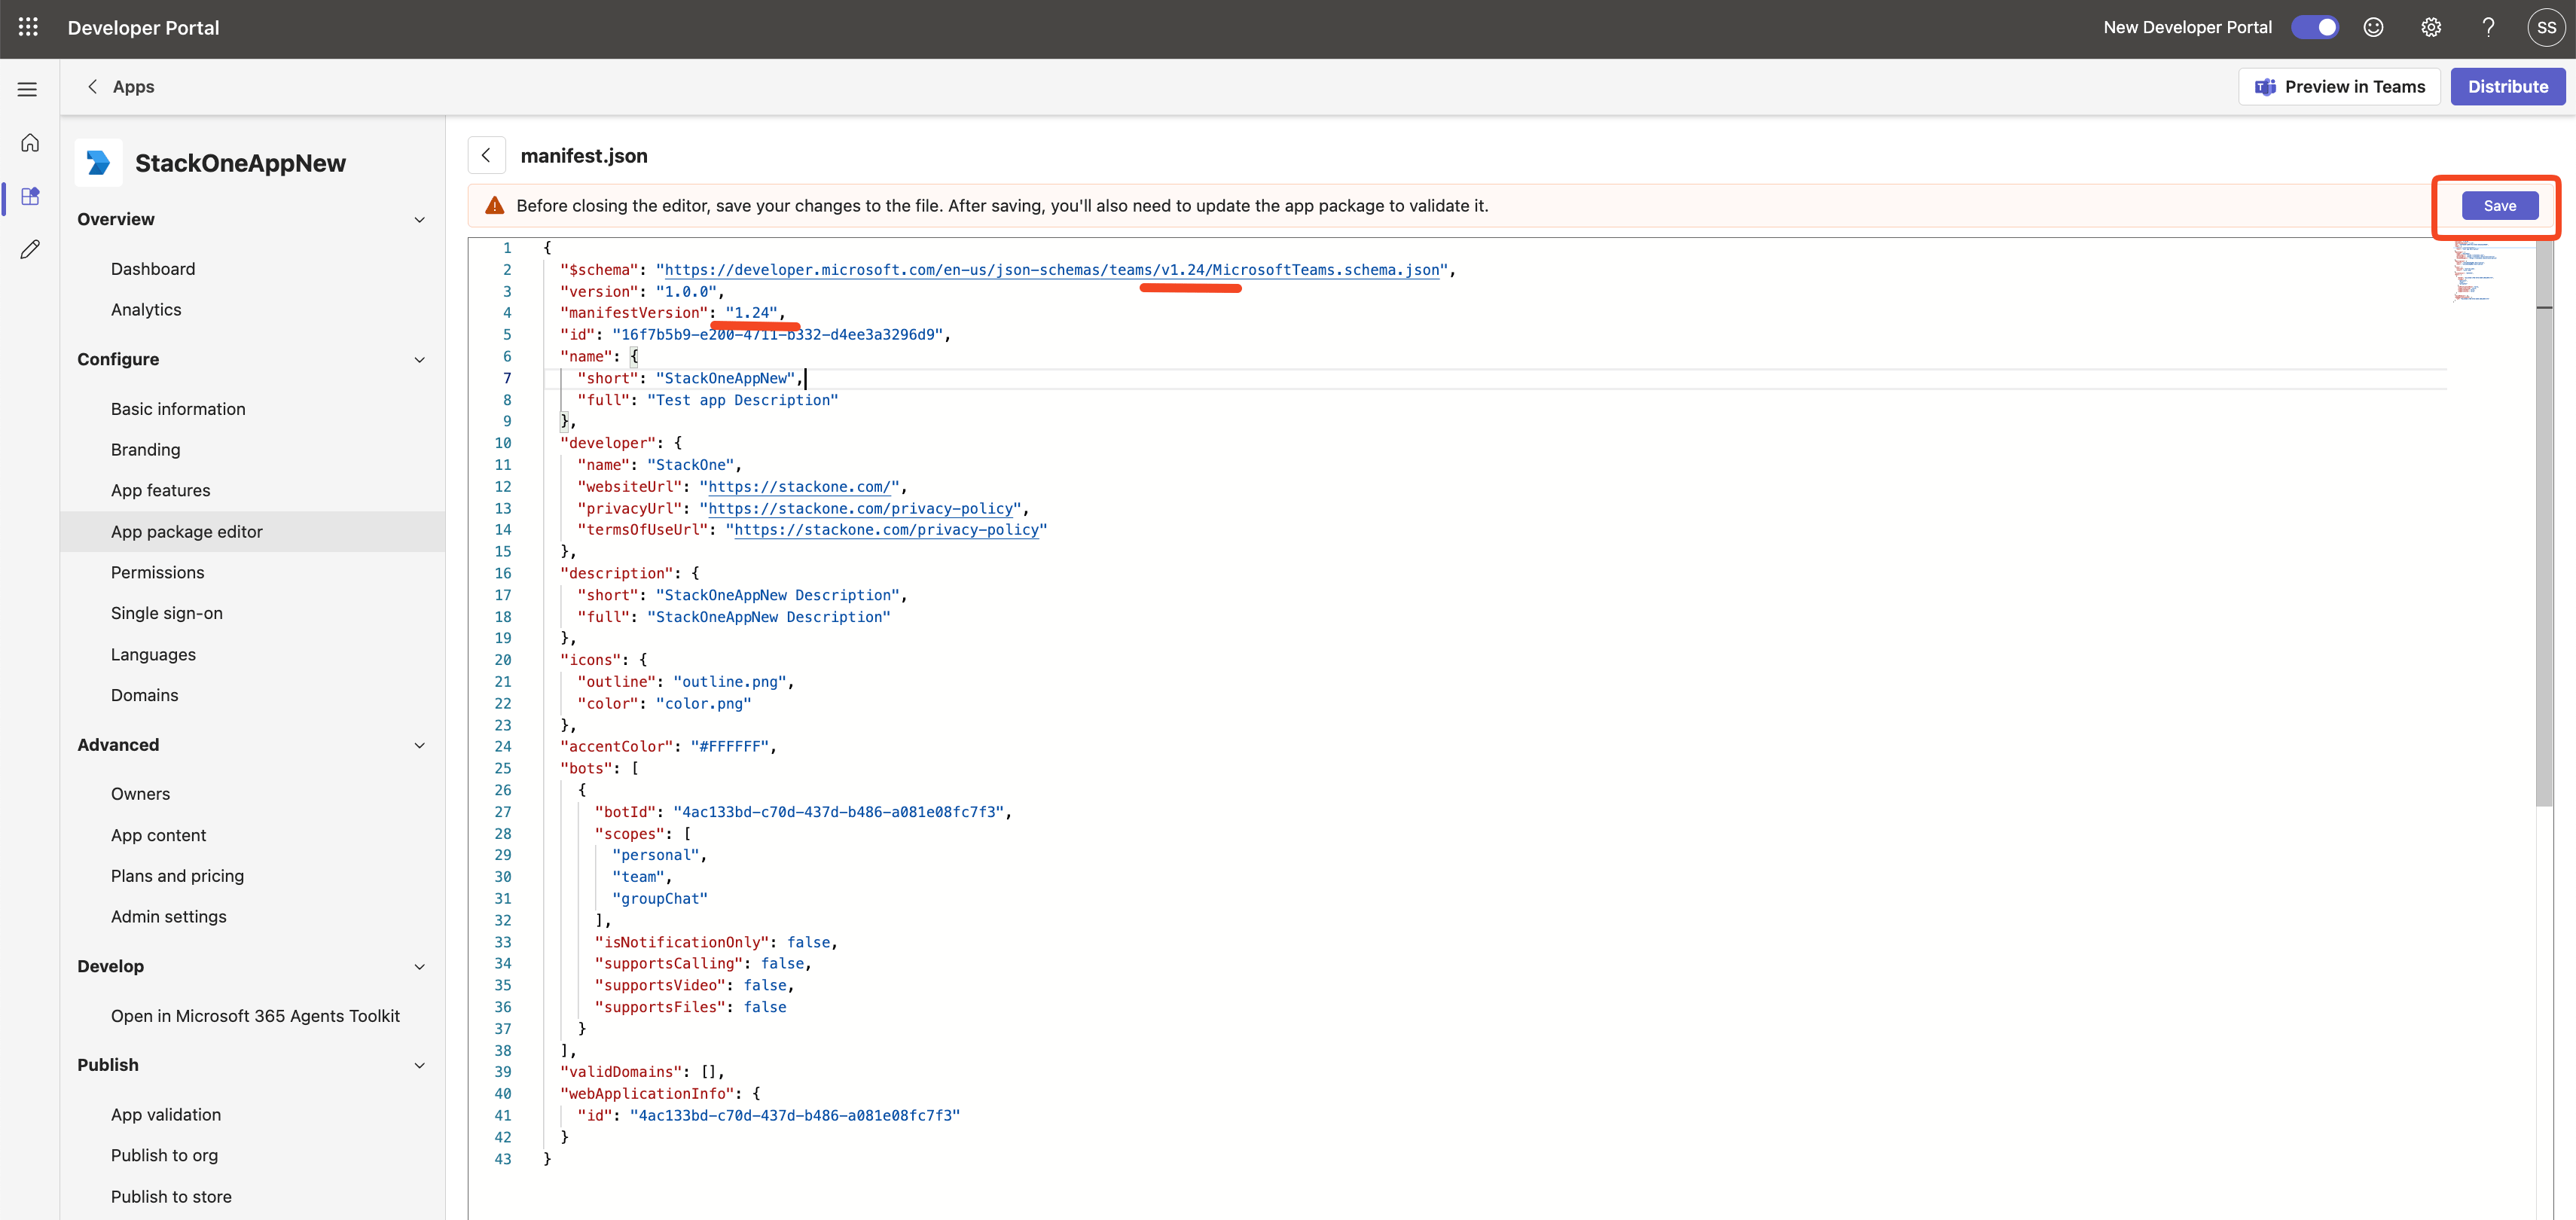2576x1220 pixels.
Task: Open the help question mark icon
Action: pyautogui.click(x=2488, y=27)
